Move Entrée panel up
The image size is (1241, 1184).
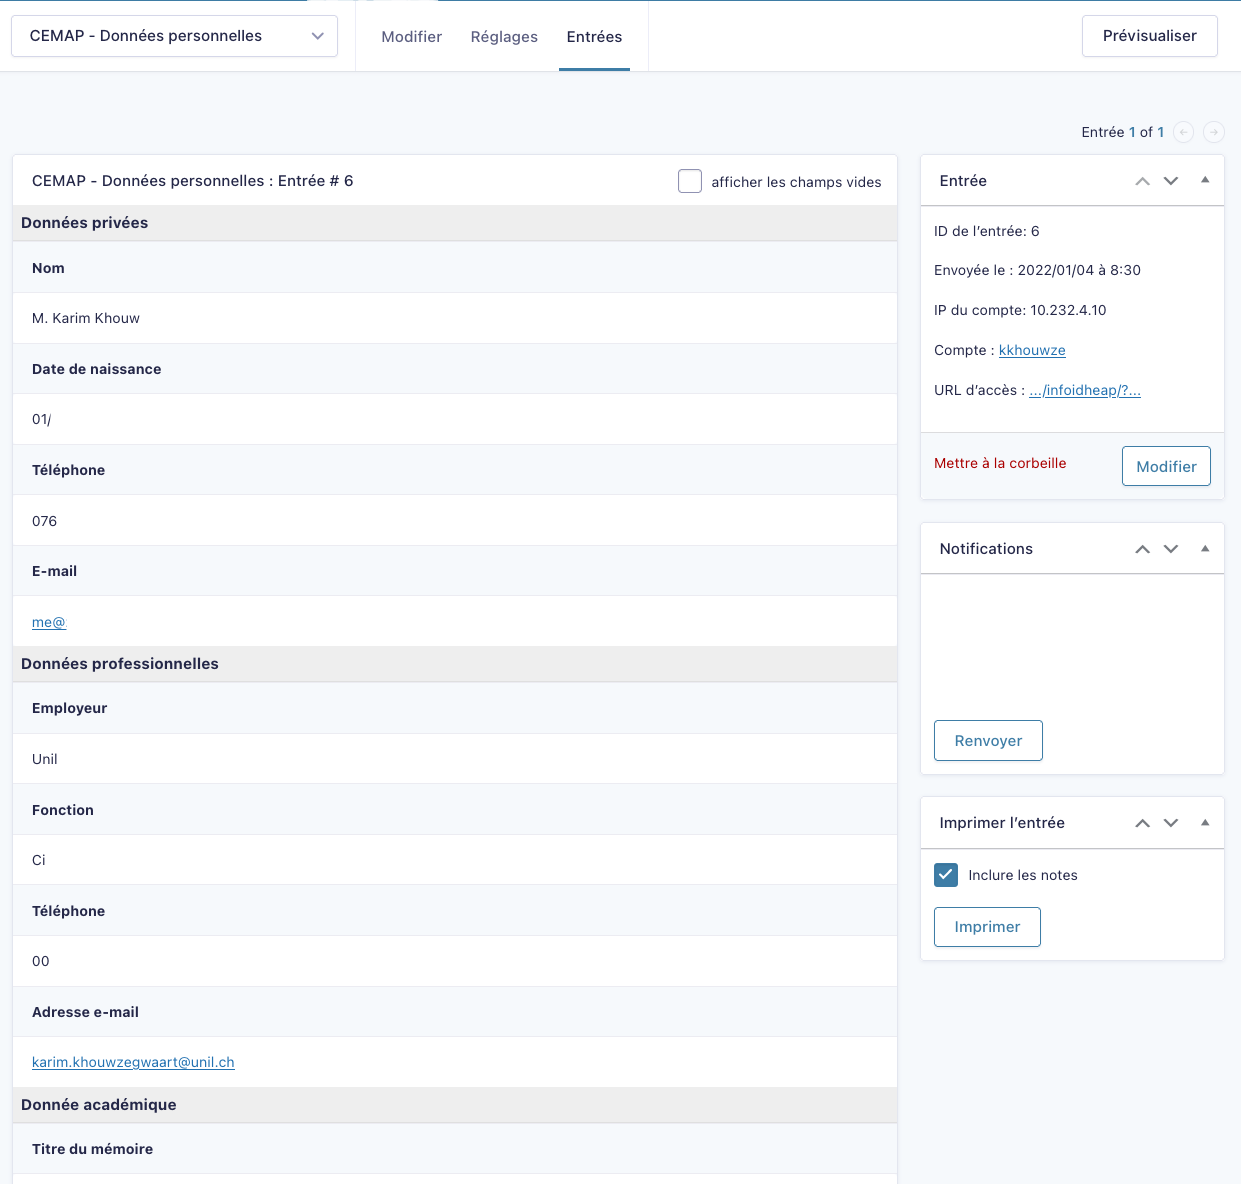(1142, 181)
